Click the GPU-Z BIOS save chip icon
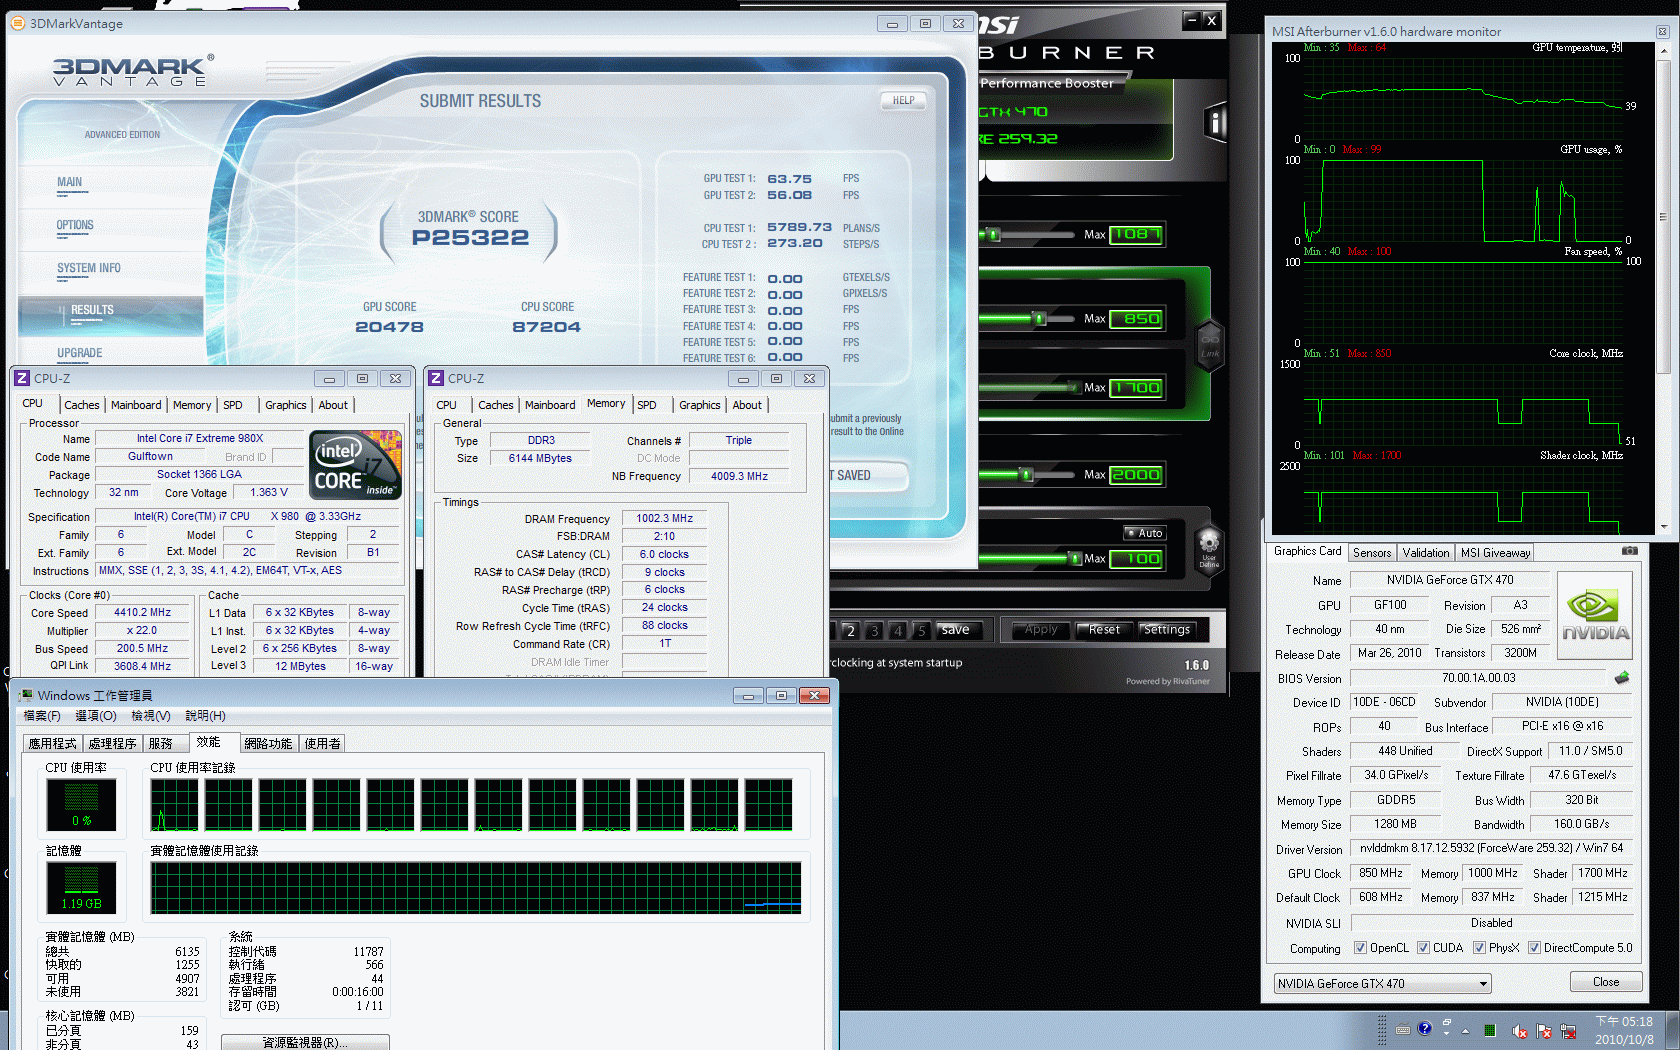The width and height of the screenshot is (1680, 1050). (x=1622, y=678)
